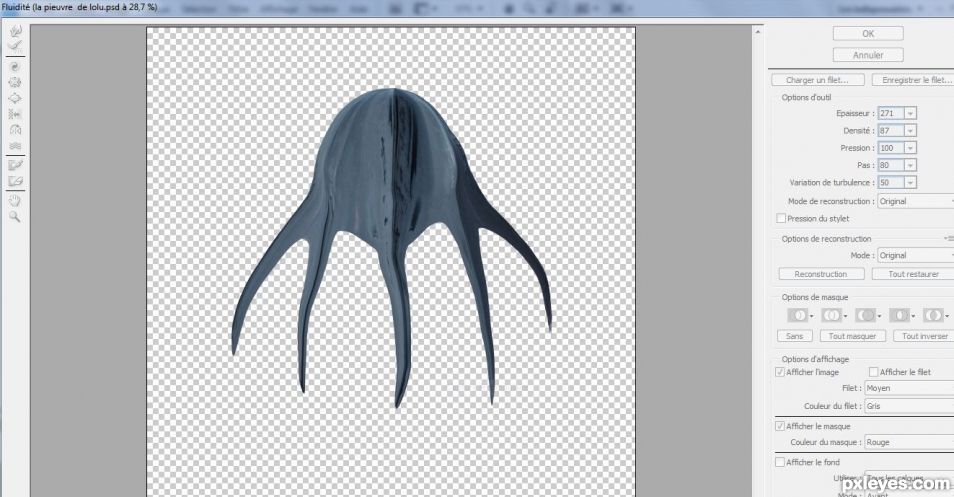Viewport: 954px width, 497px height.
Task: Select the Thaw Mask tool
Action: pos(15,181)
